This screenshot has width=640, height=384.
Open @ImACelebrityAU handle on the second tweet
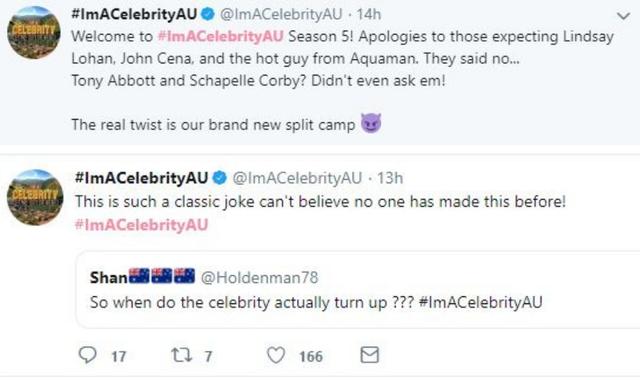[297, 178]
